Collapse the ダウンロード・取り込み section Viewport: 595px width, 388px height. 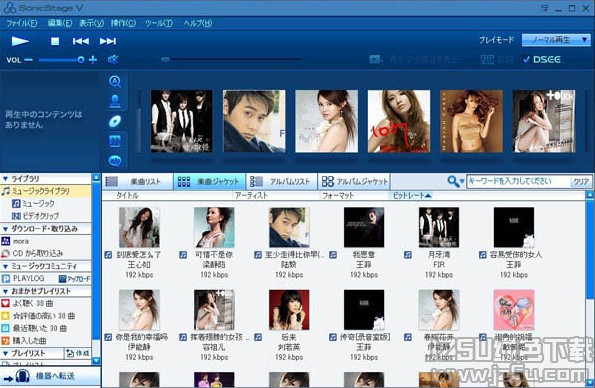coord(5,229)
